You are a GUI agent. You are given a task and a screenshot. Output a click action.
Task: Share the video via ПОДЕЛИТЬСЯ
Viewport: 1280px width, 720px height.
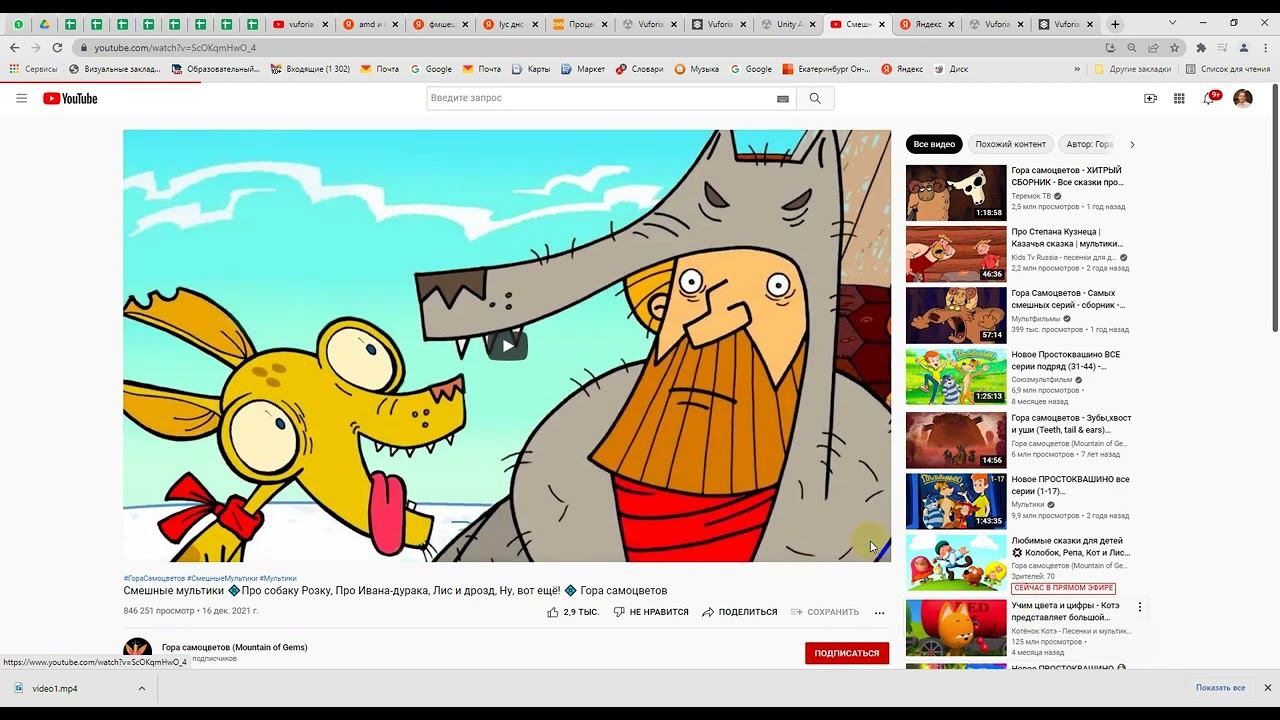(x=740, y=612)
